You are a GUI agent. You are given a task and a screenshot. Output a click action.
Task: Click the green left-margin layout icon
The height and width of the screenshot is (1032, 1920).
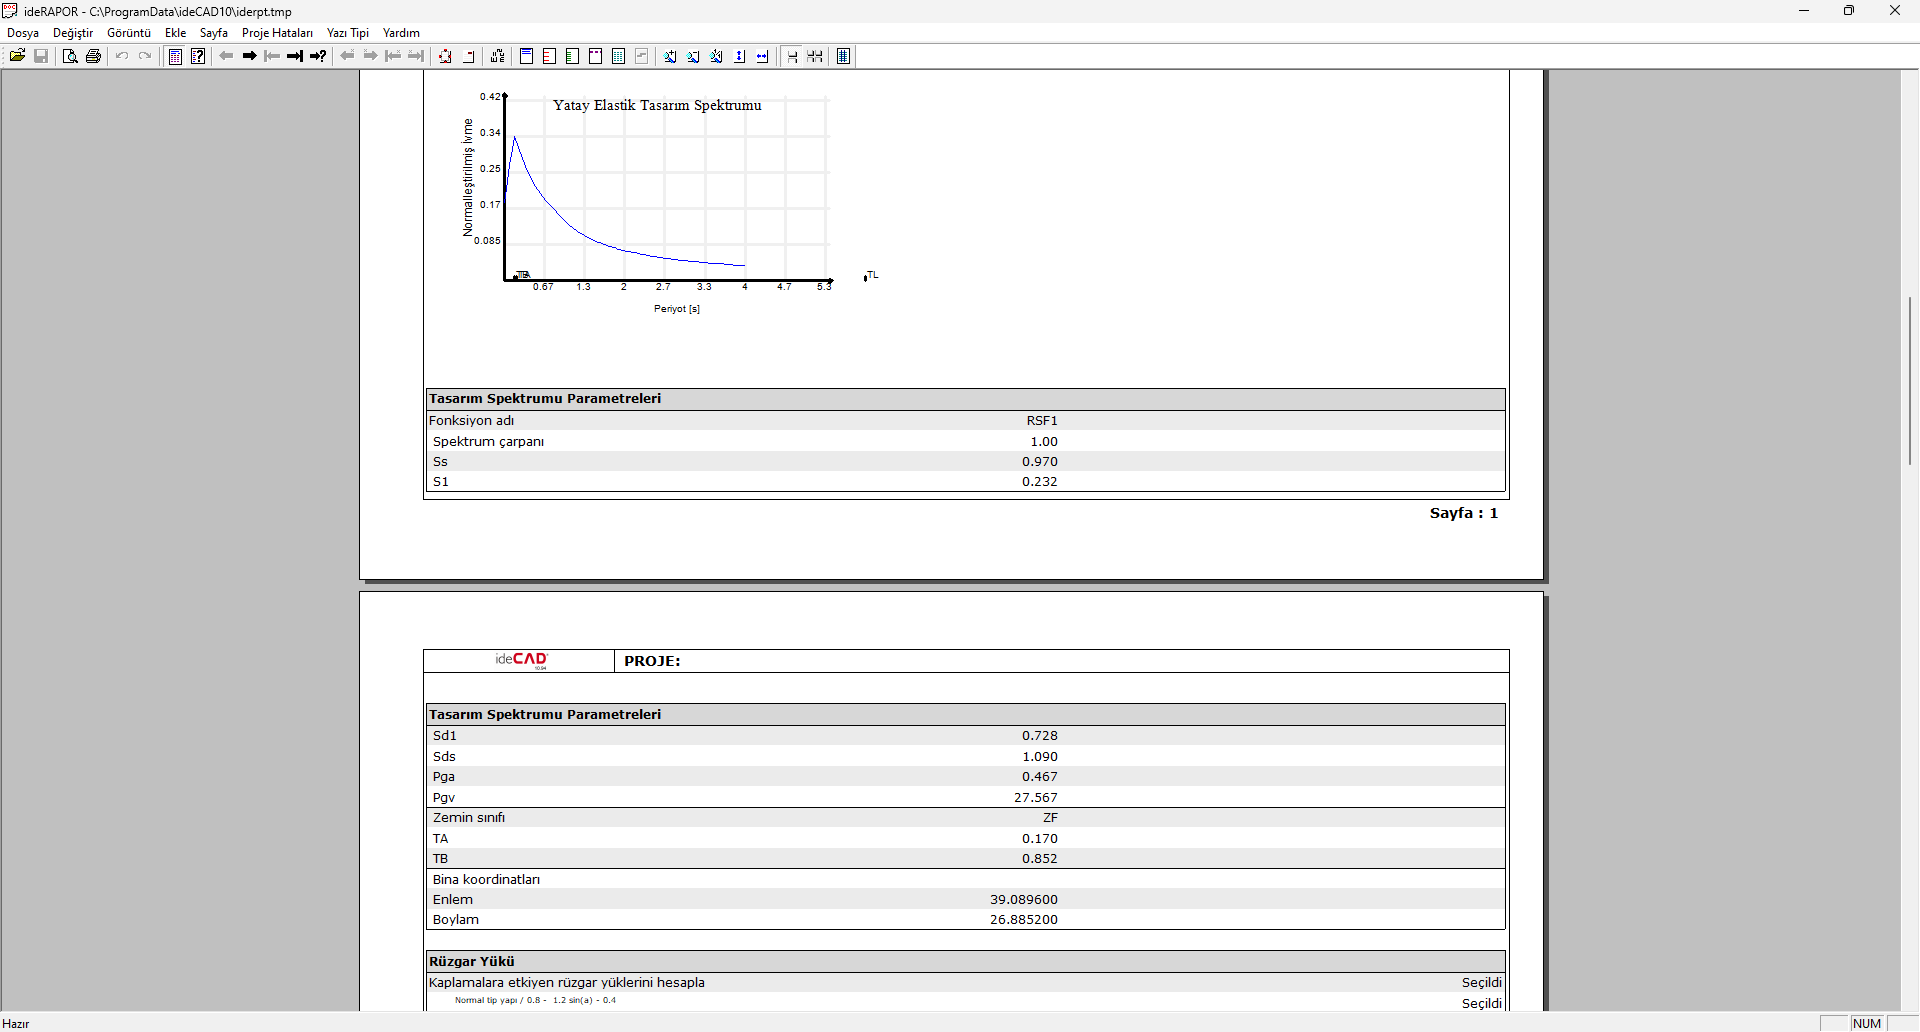pos(573,56)
